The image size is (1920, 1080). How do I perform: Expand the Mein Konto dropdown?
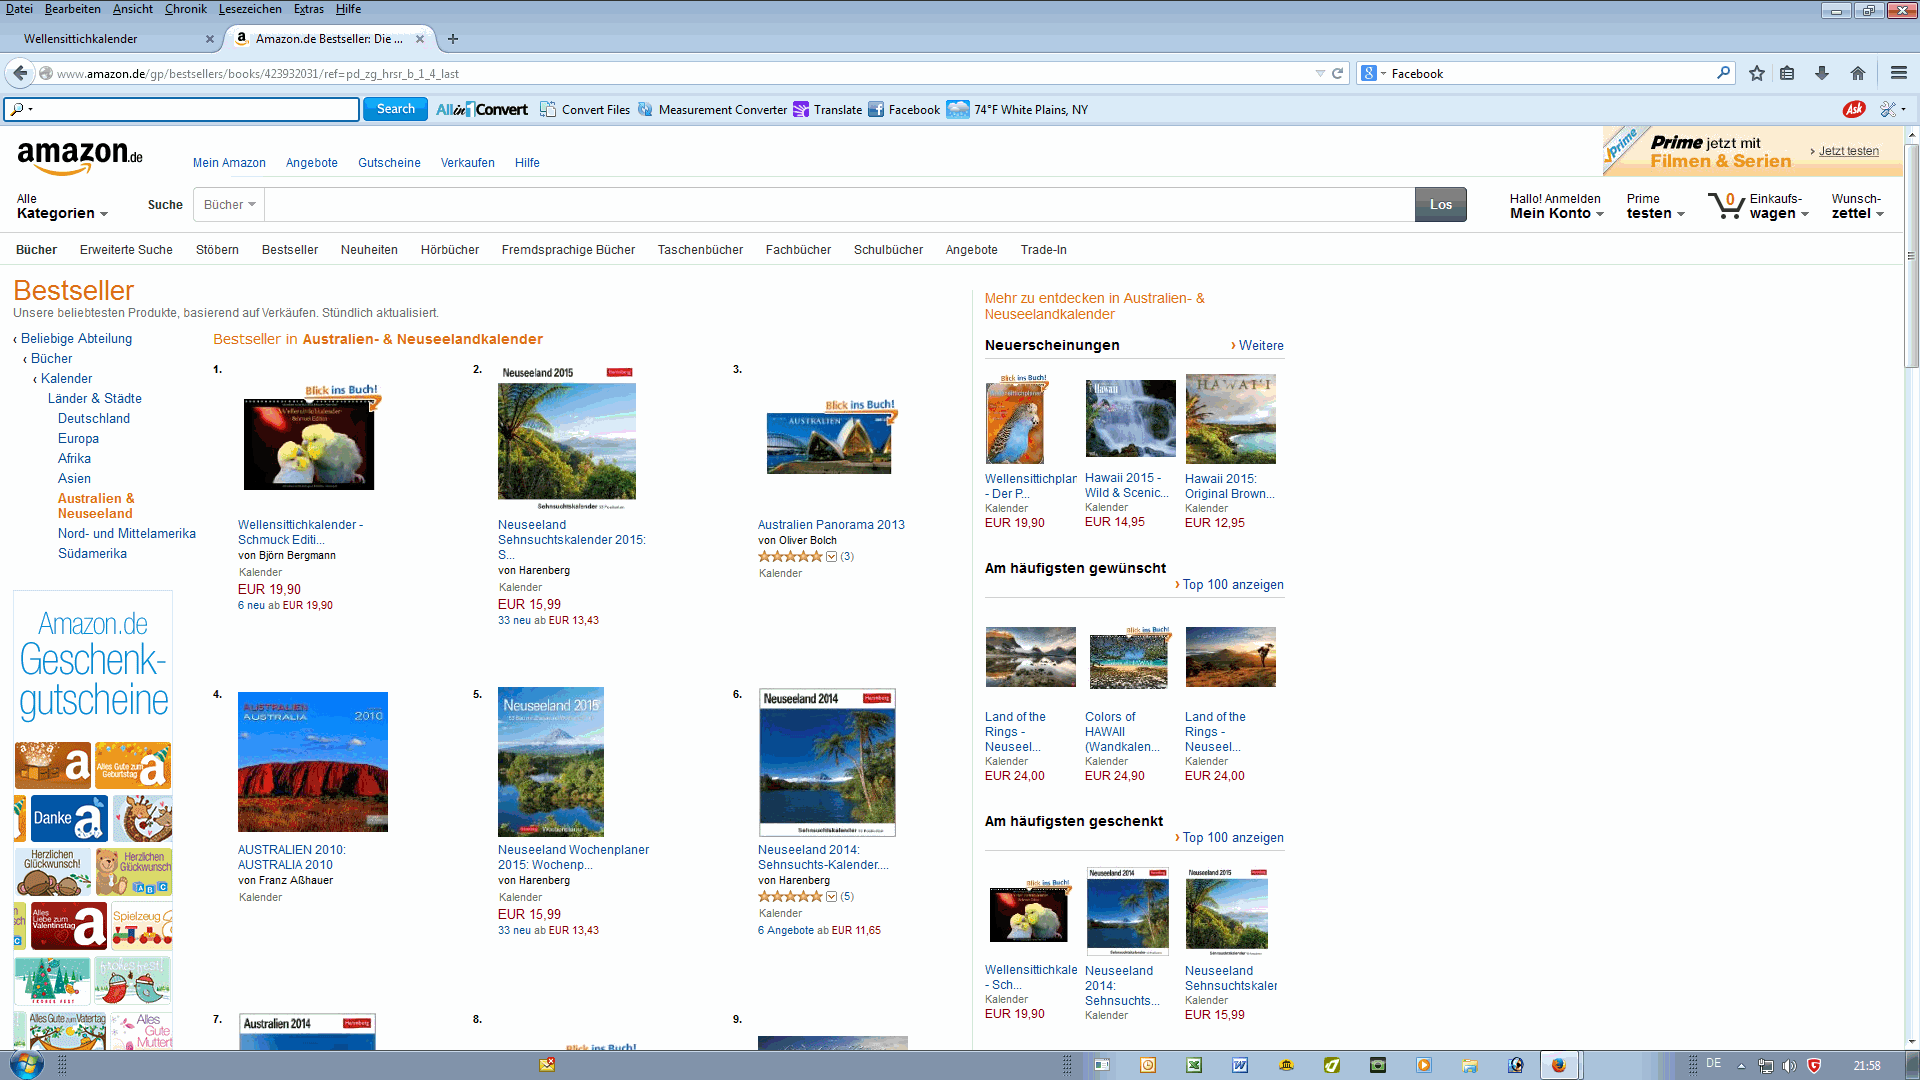[x=1557, y=206]
